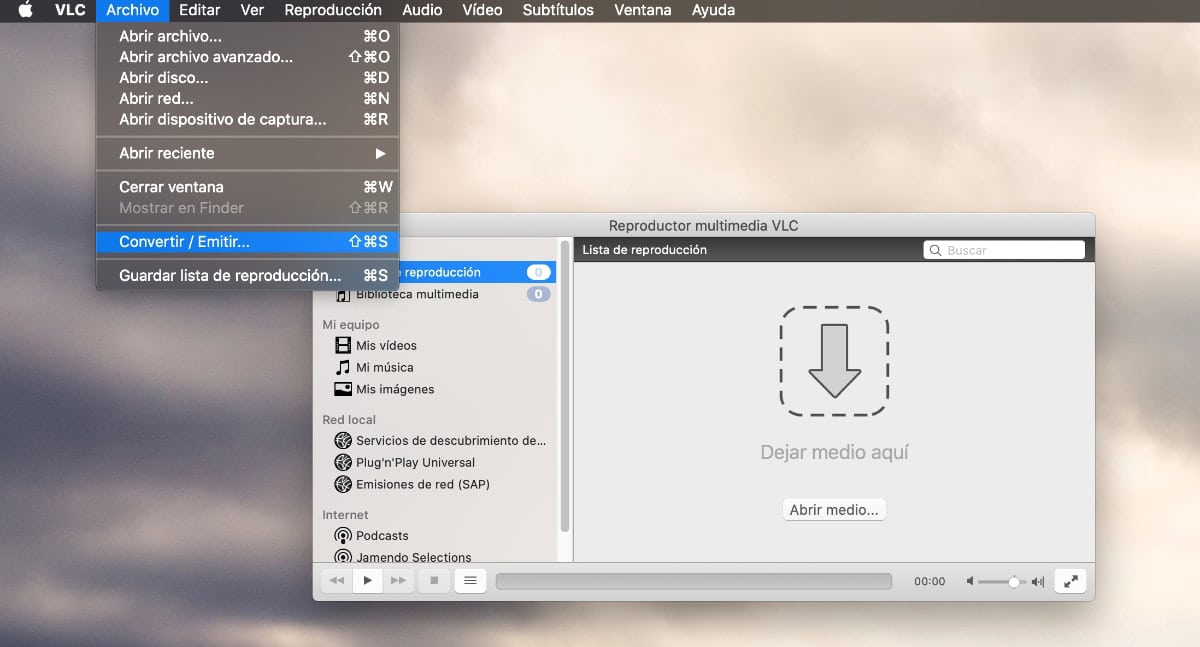Image resolution: width=1200 pixels, height=647 pixels.
Task: Click the Emisiones de red (SAP) icon
Action: tap(343, 485)
